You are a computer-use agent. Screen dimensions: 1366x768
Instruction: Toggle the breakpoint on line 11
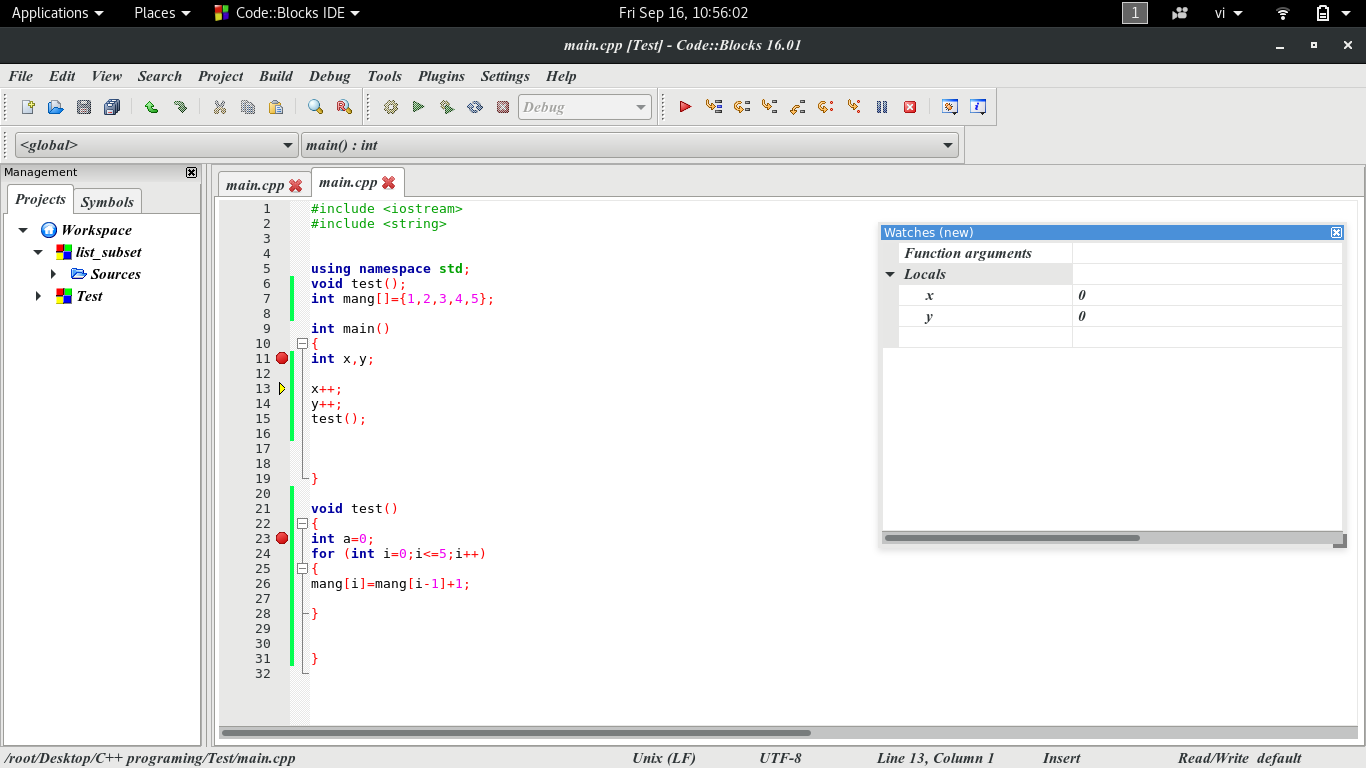coord(282,358)
